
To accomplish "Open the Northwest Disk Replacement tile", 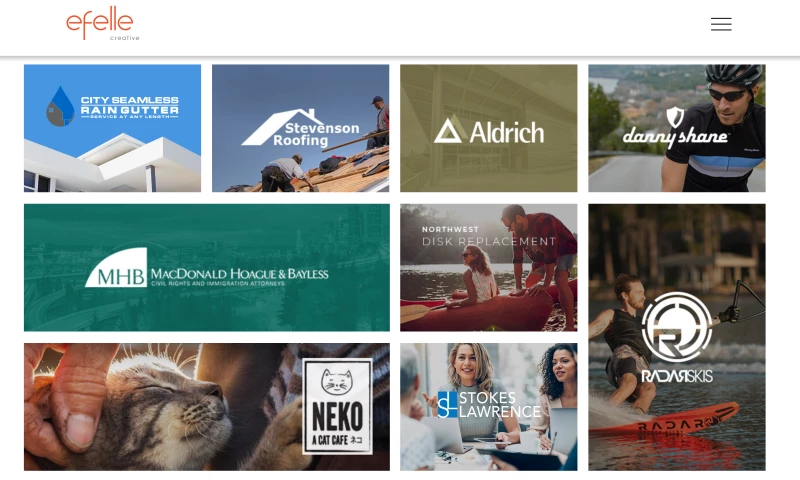I will (x=489, y=268).
